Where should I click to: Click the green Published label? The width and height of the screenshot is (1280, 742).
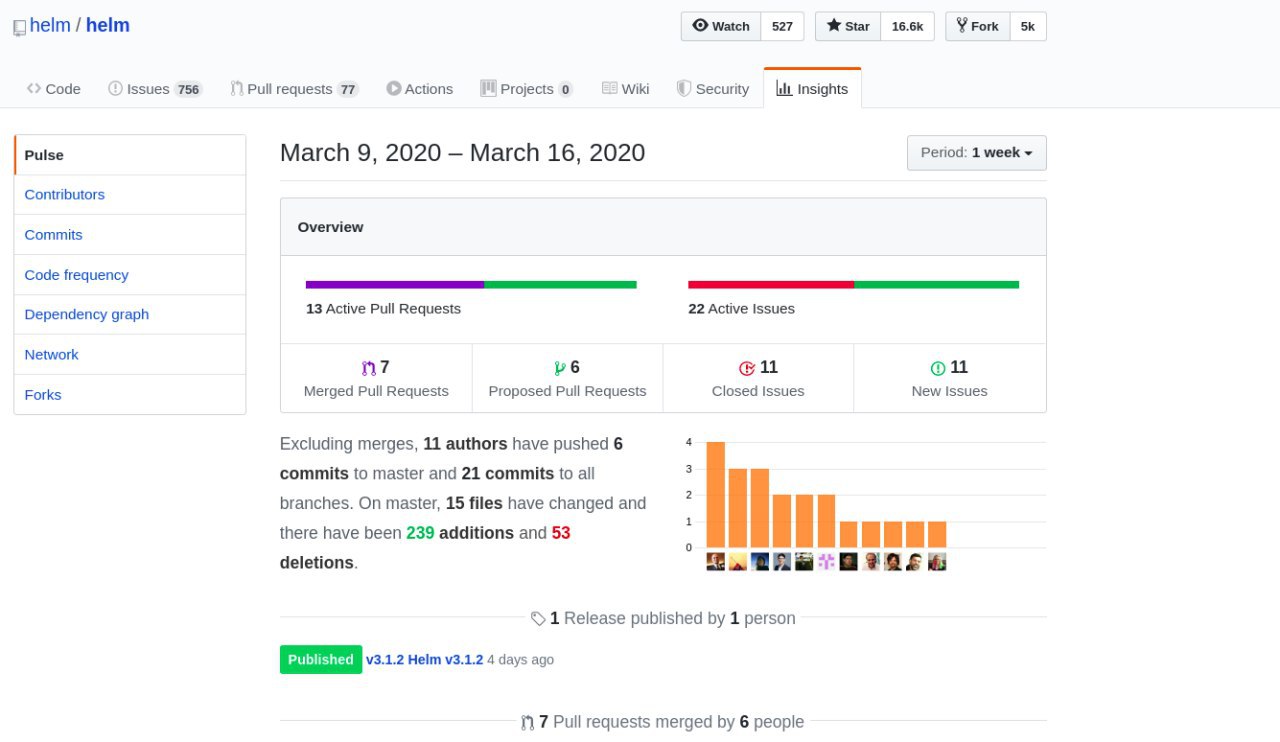click(x=321, y=660)
